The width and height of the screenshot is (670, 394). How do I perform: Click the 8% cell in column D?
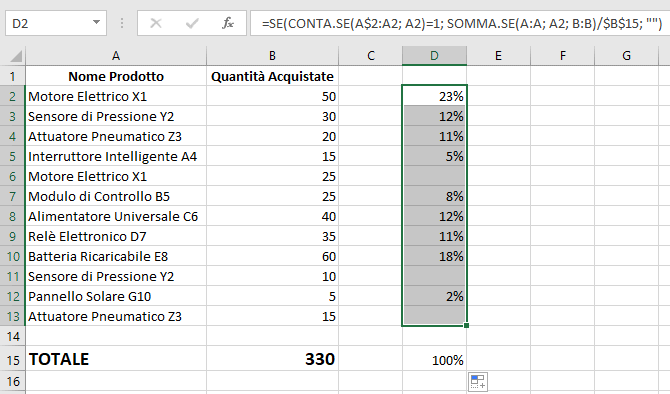[x=434, y=196]
